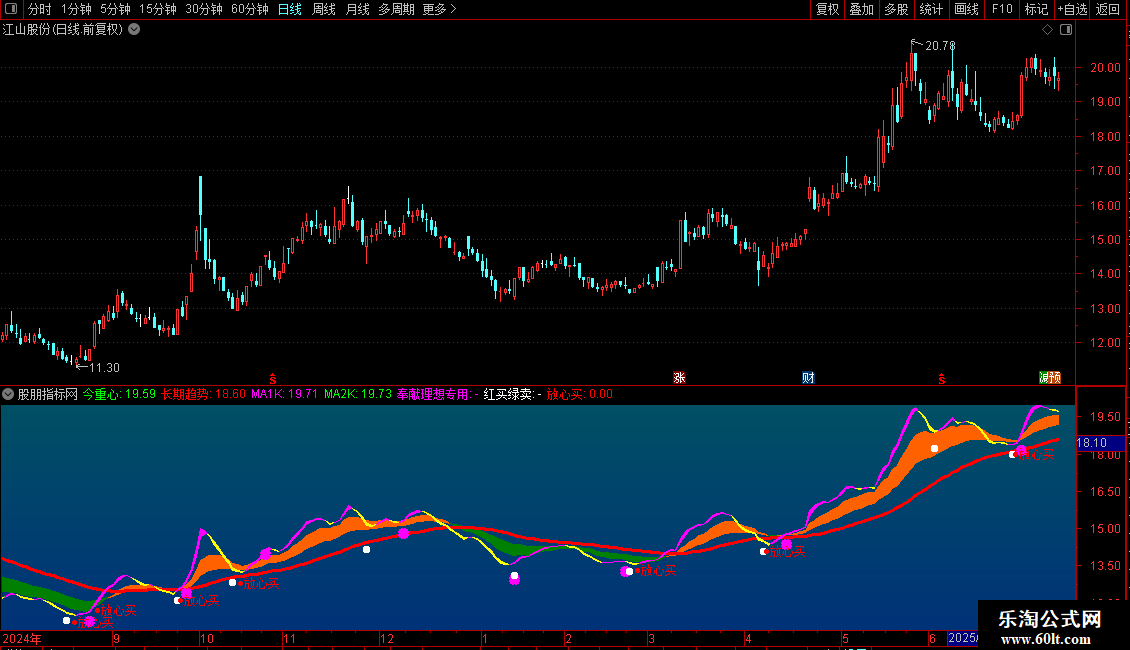Open the 多周期 multi-period view
This screenshot has height=650, width=1130.
[x=396, y=9]
